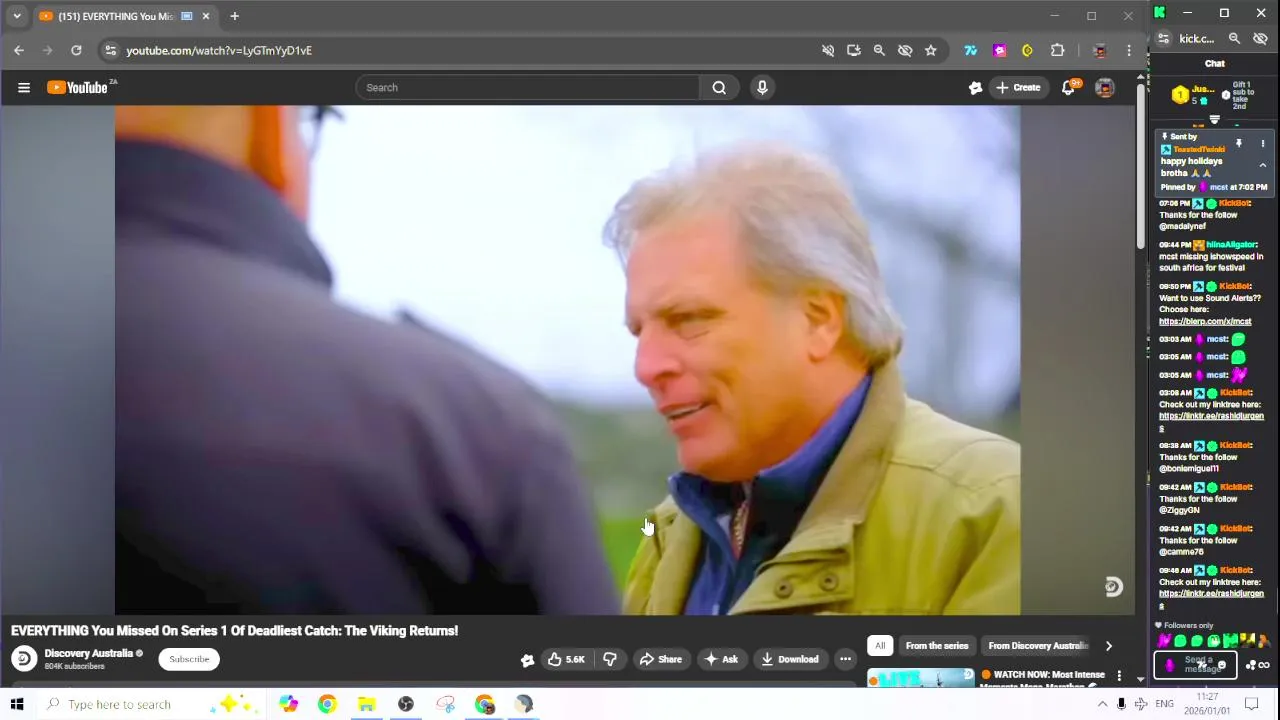Open the Discovery Australia channel name link
The height and width of the screenshot is (720, 1280).
(x=89, y=653)
